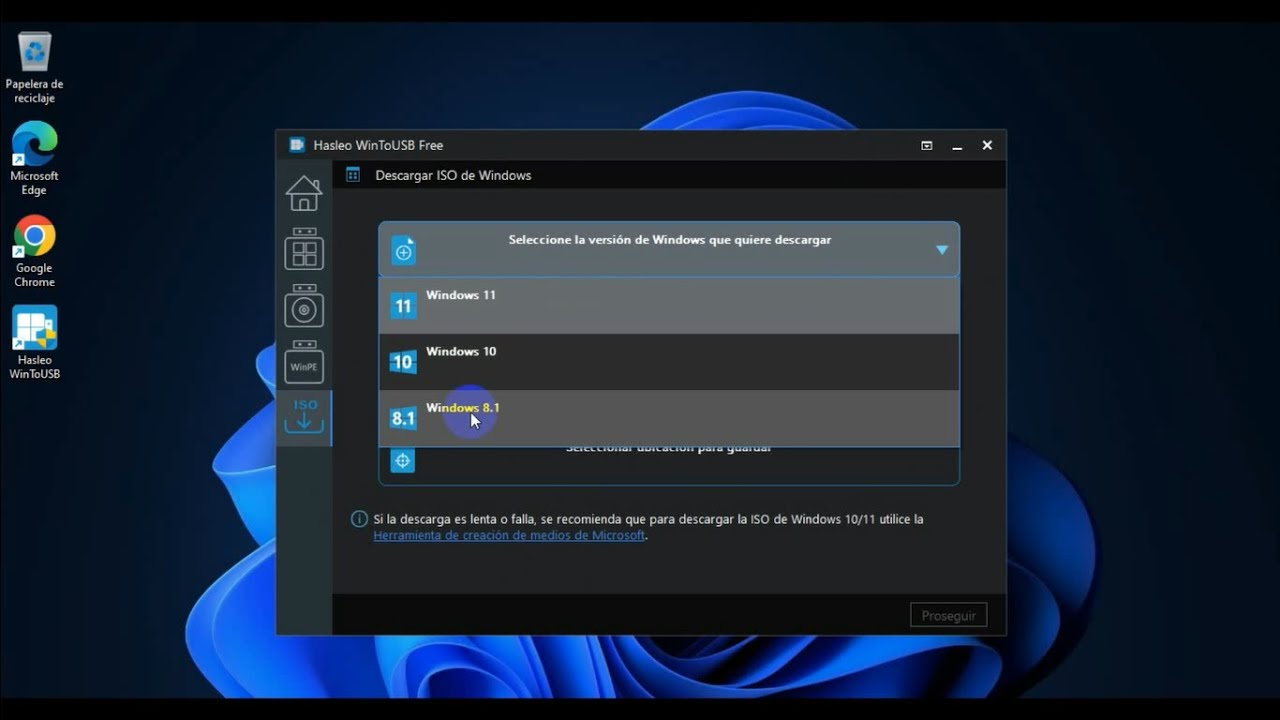
Task: Choose Windows 10 from the version list
Action: [x=669, y=362]
